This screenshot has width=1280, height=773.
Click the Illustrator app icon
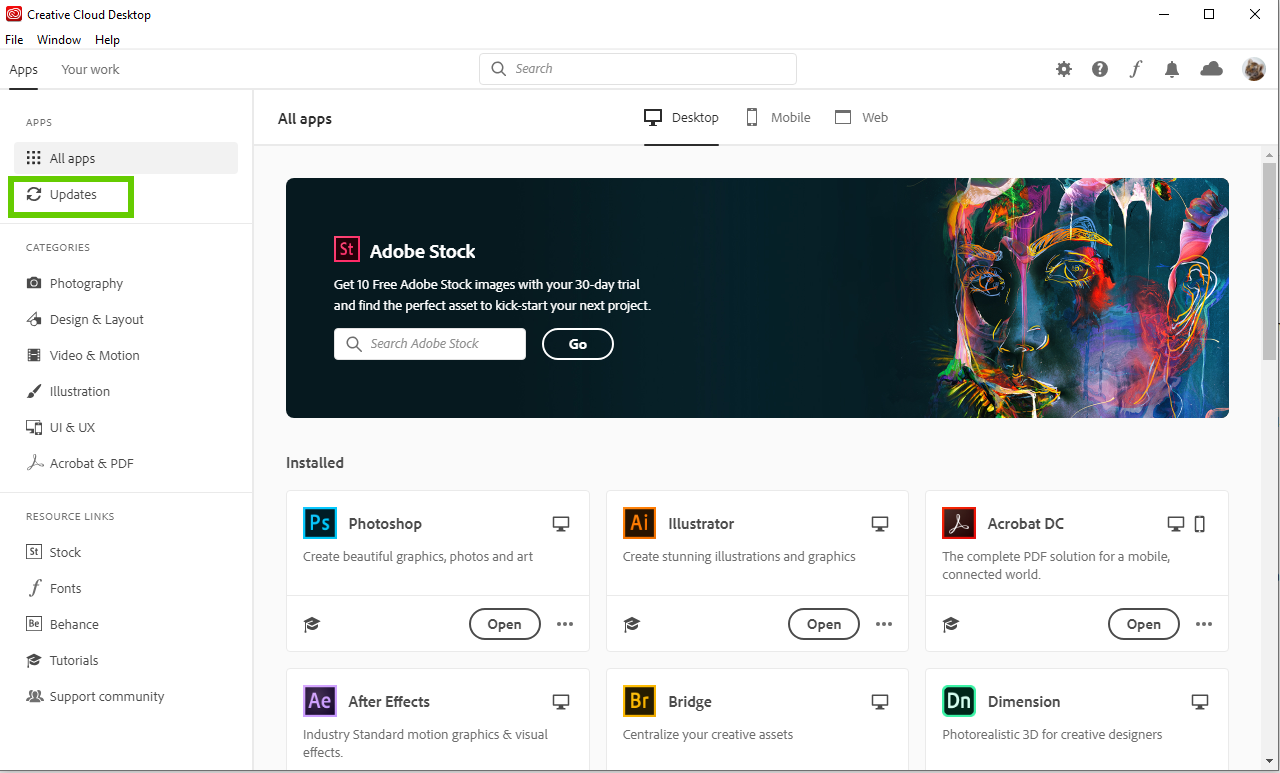[x=639, y=523]
